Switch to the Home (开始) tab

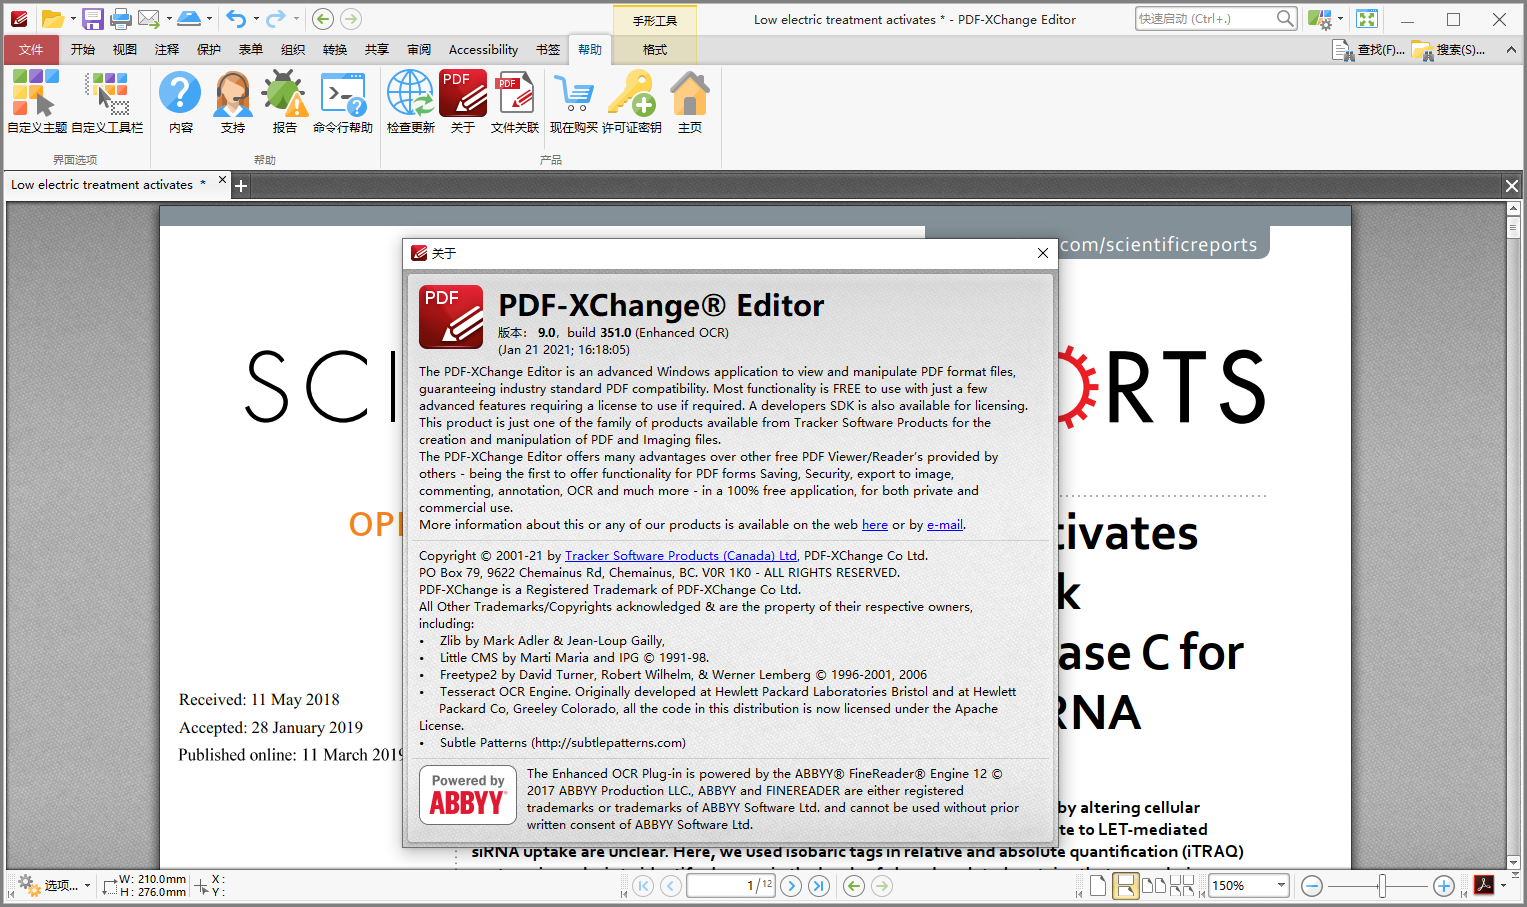pos(83,49)
